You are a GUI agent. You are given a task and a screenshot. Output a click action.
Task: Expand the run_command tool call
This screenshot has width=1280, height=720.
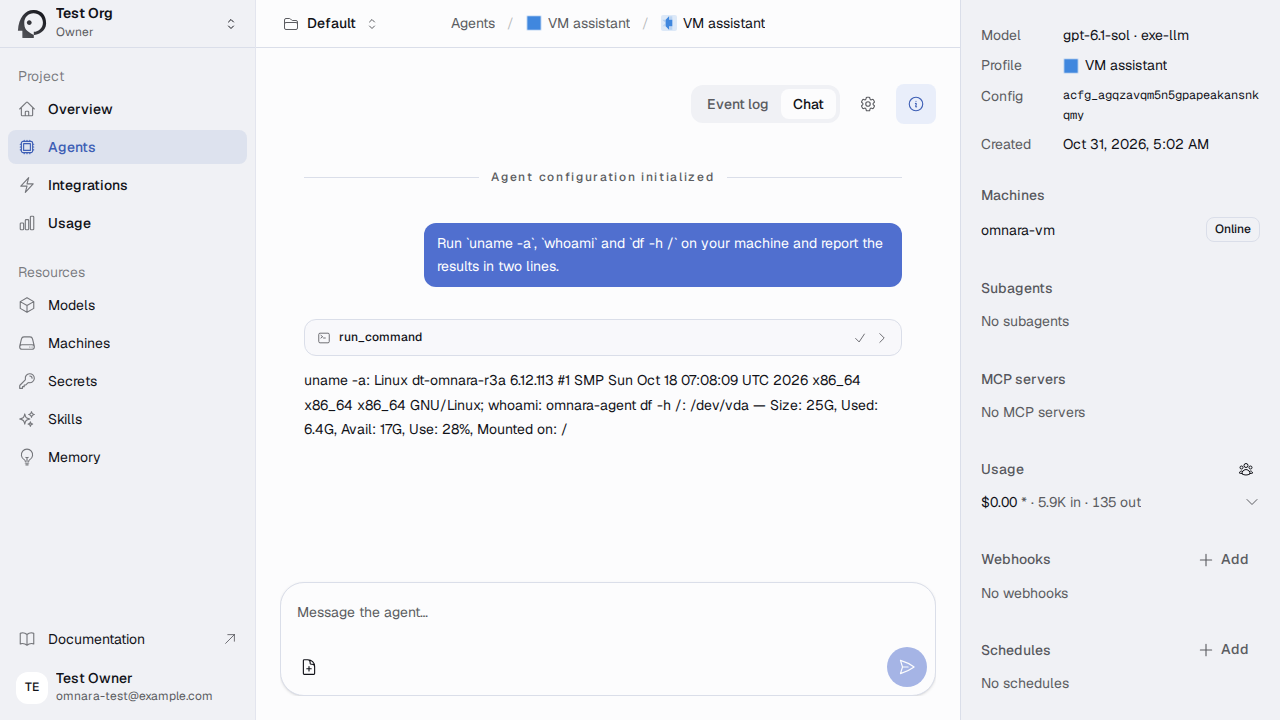(x=603, y=338)
